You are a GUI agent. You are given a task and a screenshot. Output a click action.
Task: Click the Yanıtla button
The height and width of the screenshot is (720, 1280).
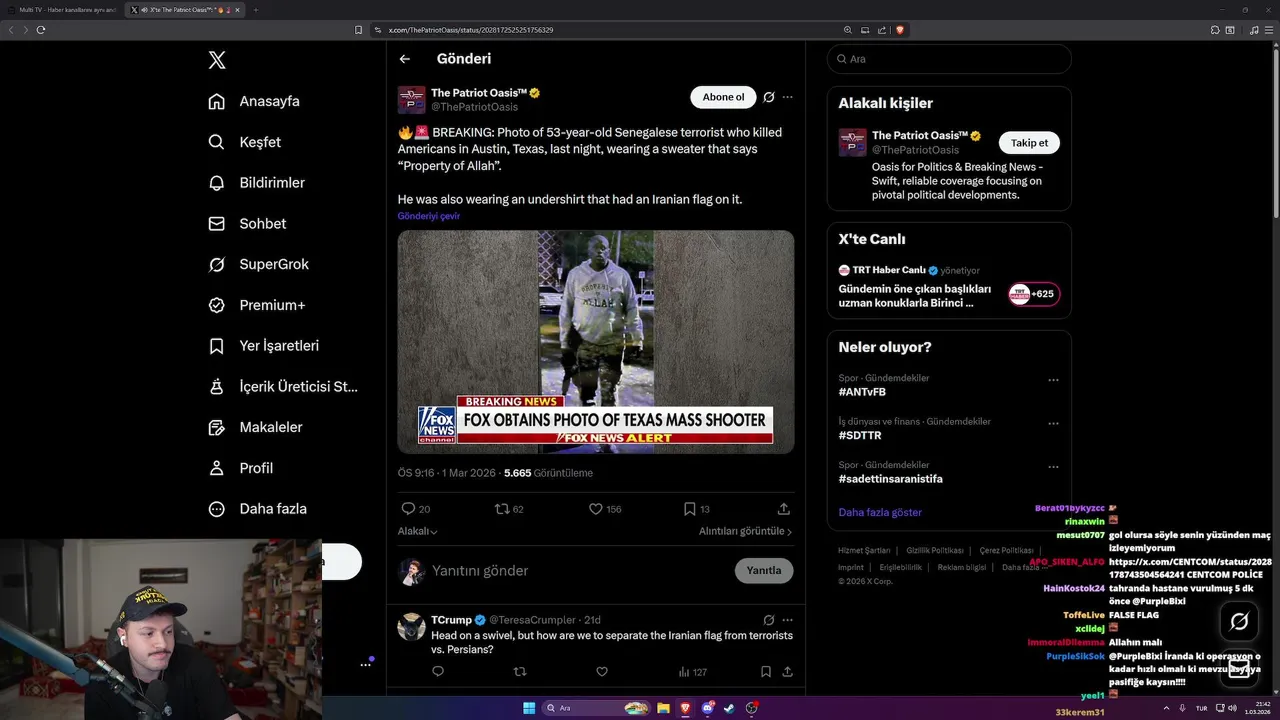coord(764,571)
